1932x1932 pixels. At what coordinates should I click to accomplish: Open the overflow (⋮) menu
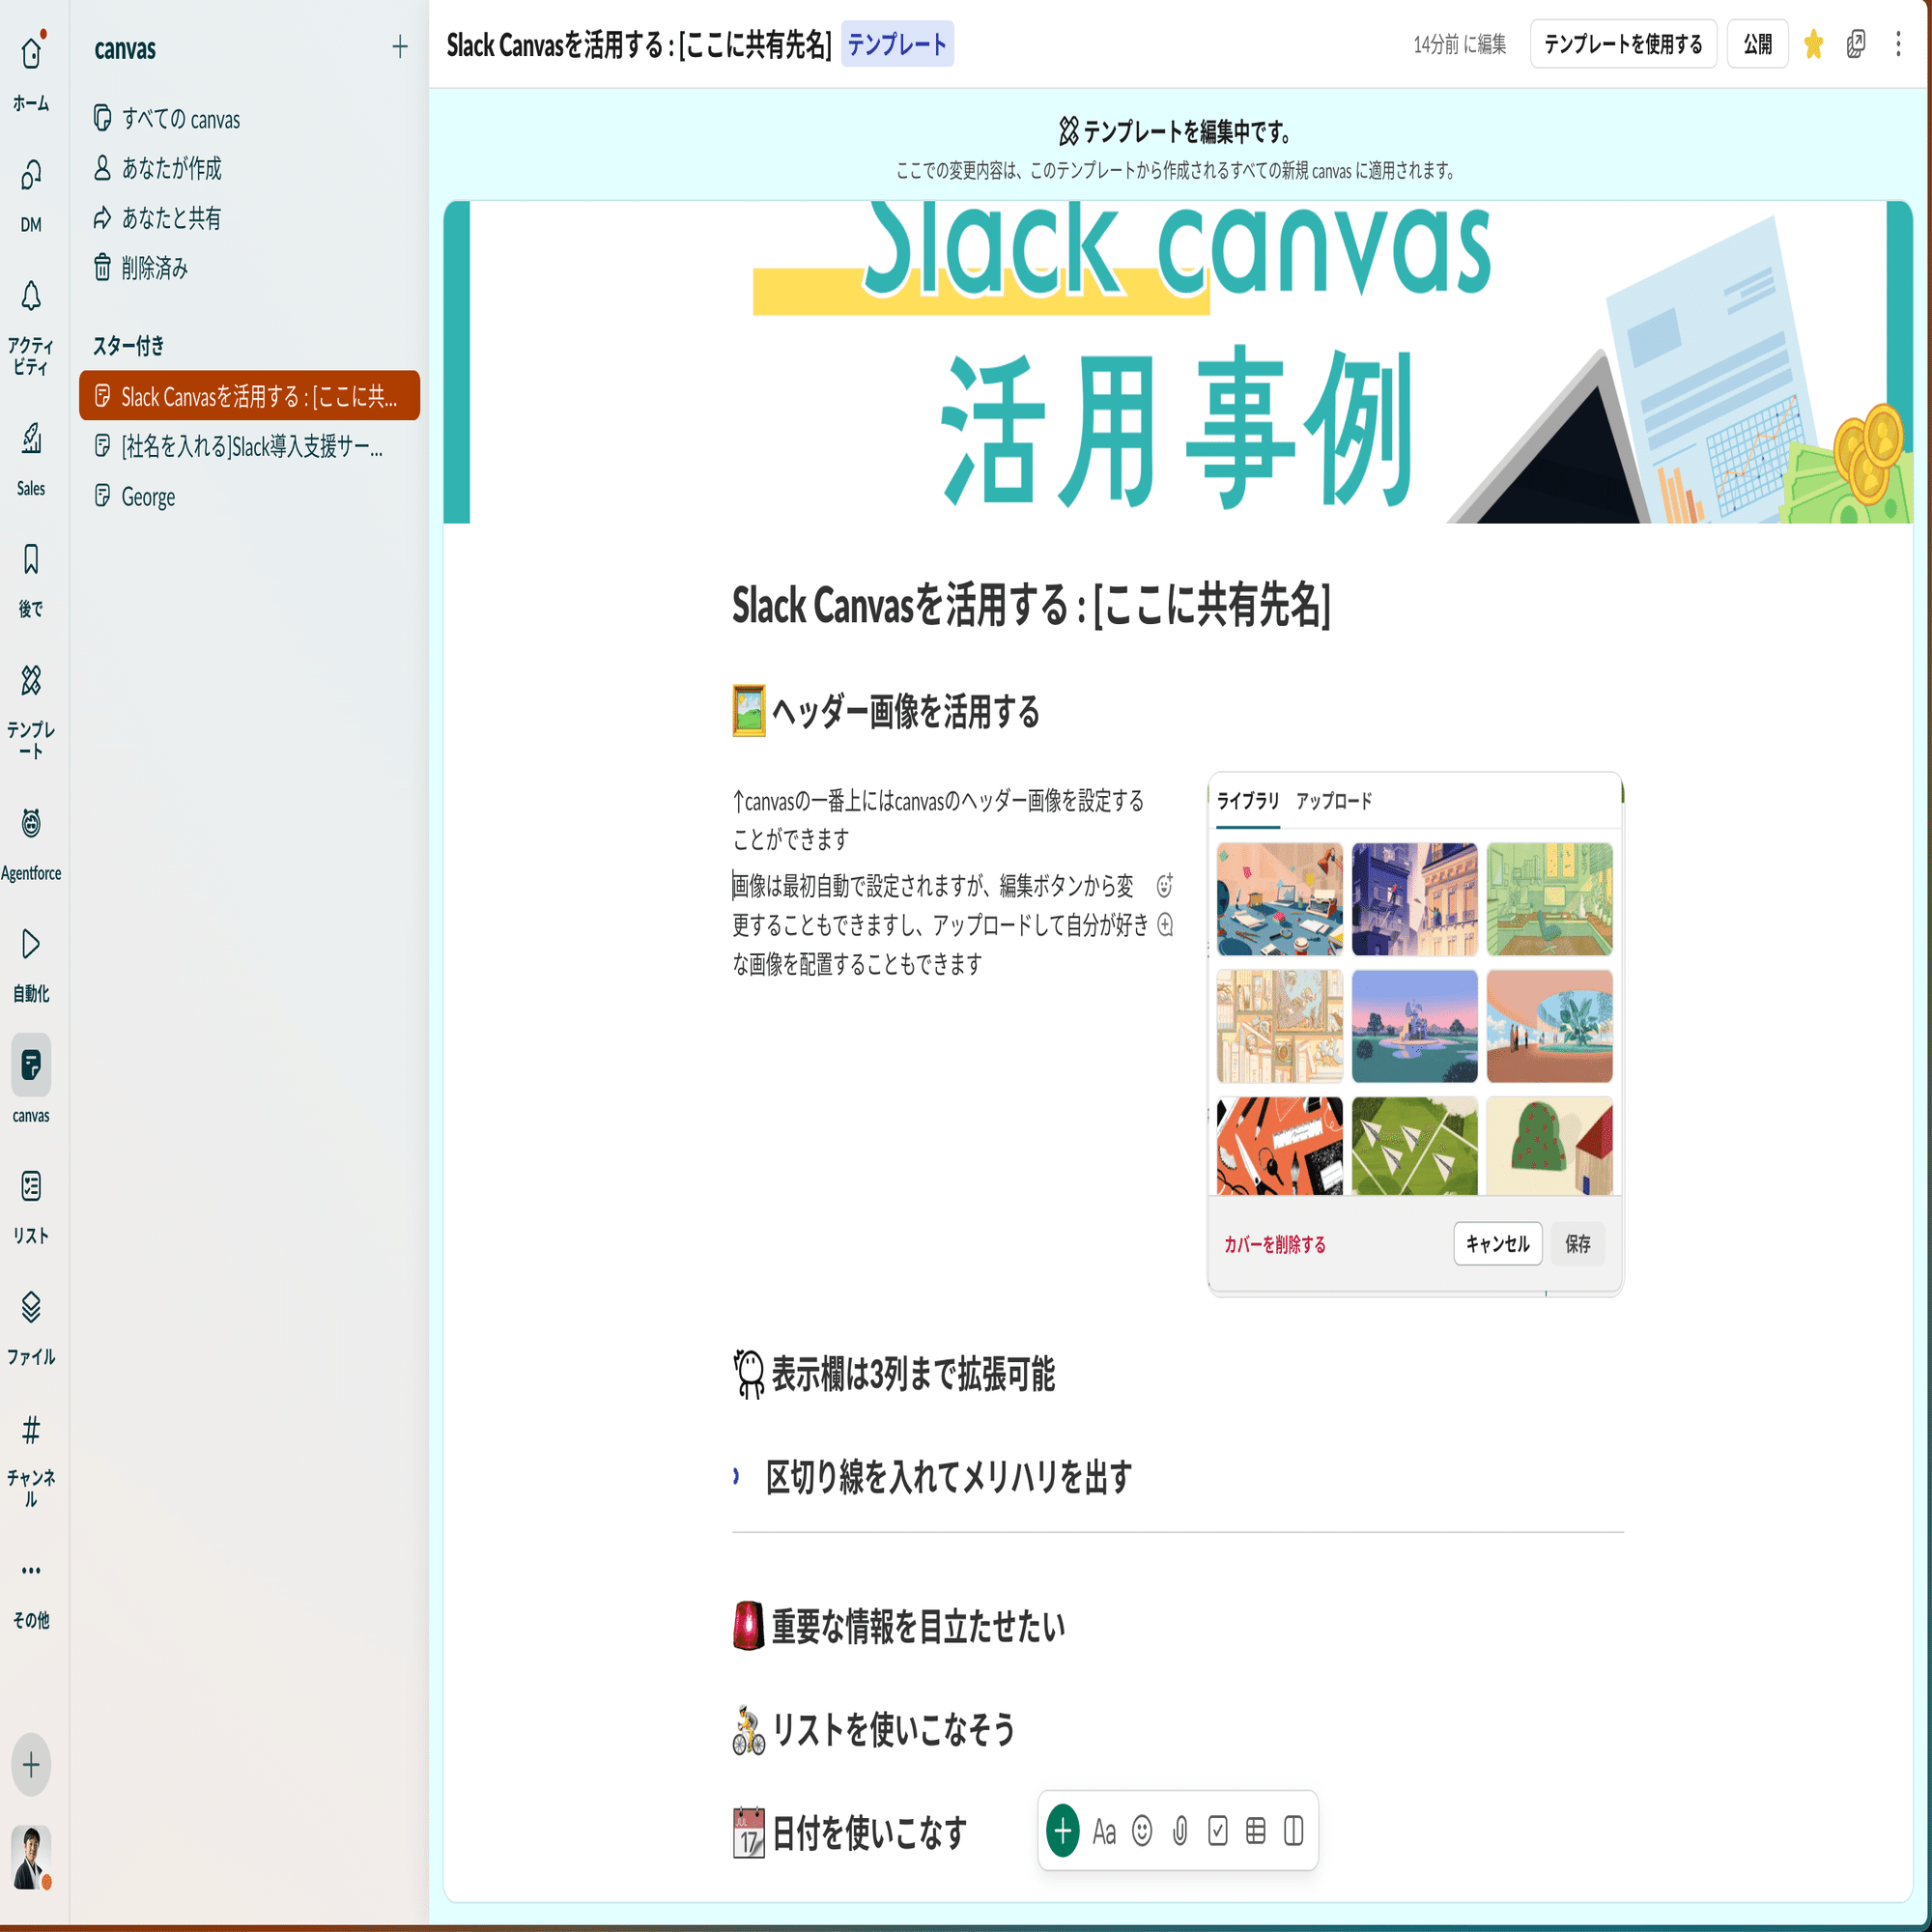pos(1898,44)
